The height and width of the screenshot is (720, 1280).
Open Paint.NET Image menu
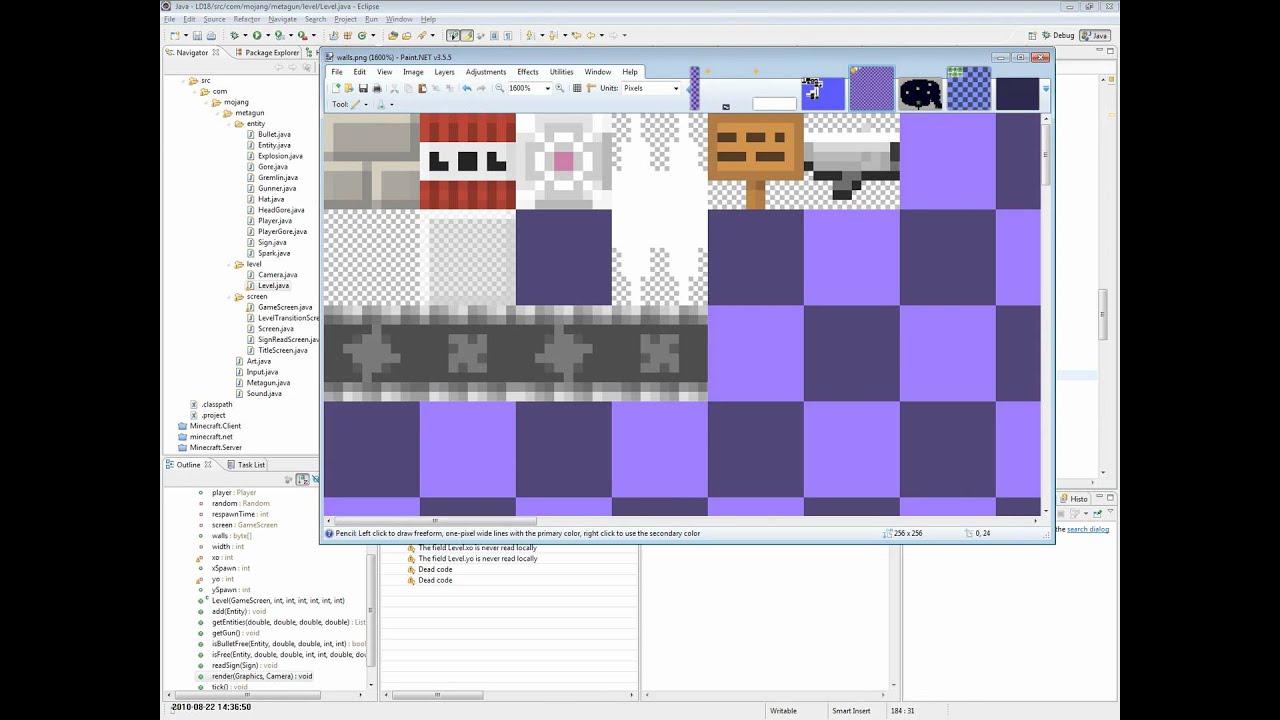pyautogui.click(x=413, y=72)
